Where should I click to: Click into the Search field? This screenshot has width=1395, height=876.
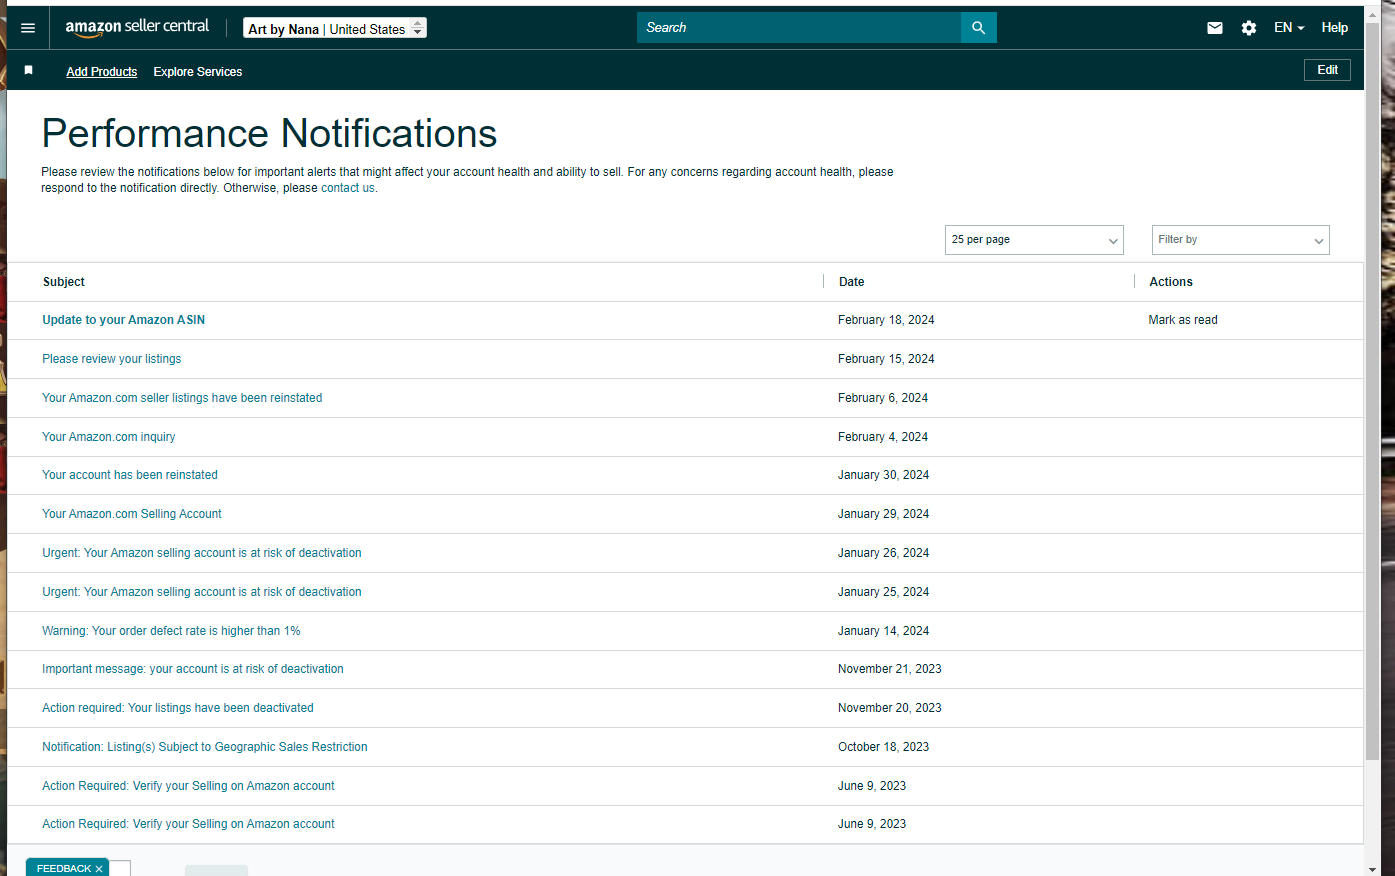point(799,28)
